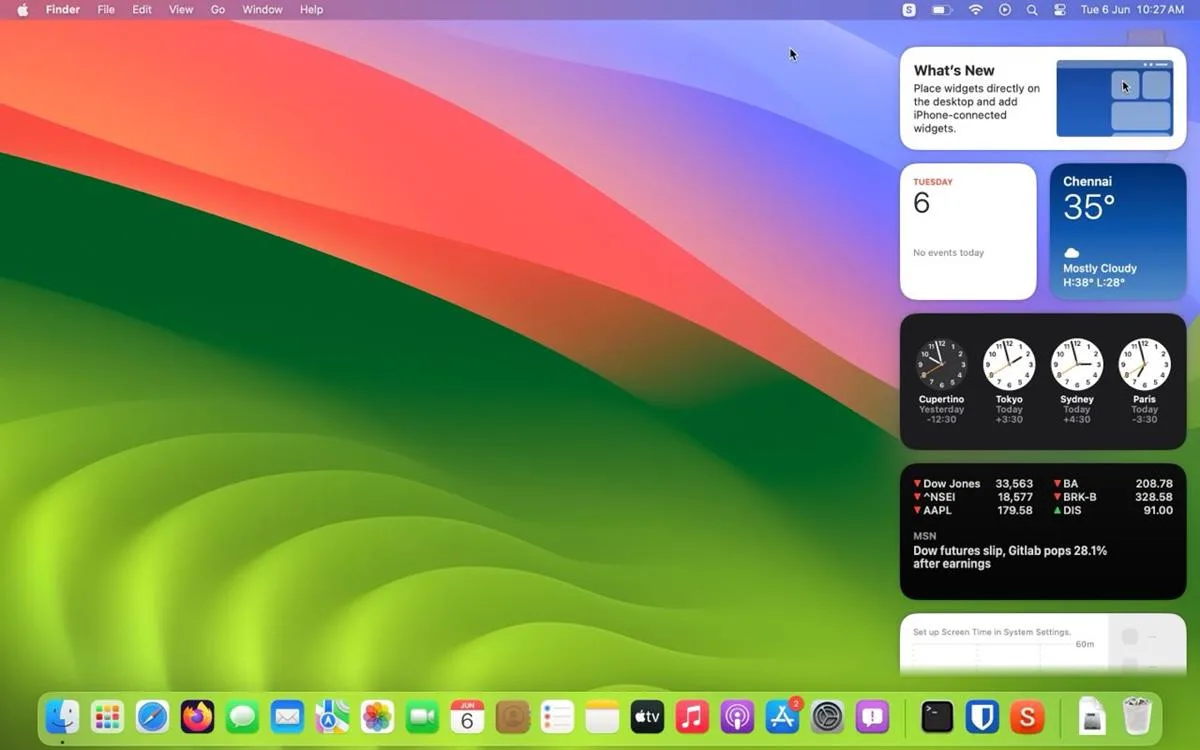This screenshot has width=1200, height=750.
Task: Open System Settings from the dock
Action: point(828,717)
